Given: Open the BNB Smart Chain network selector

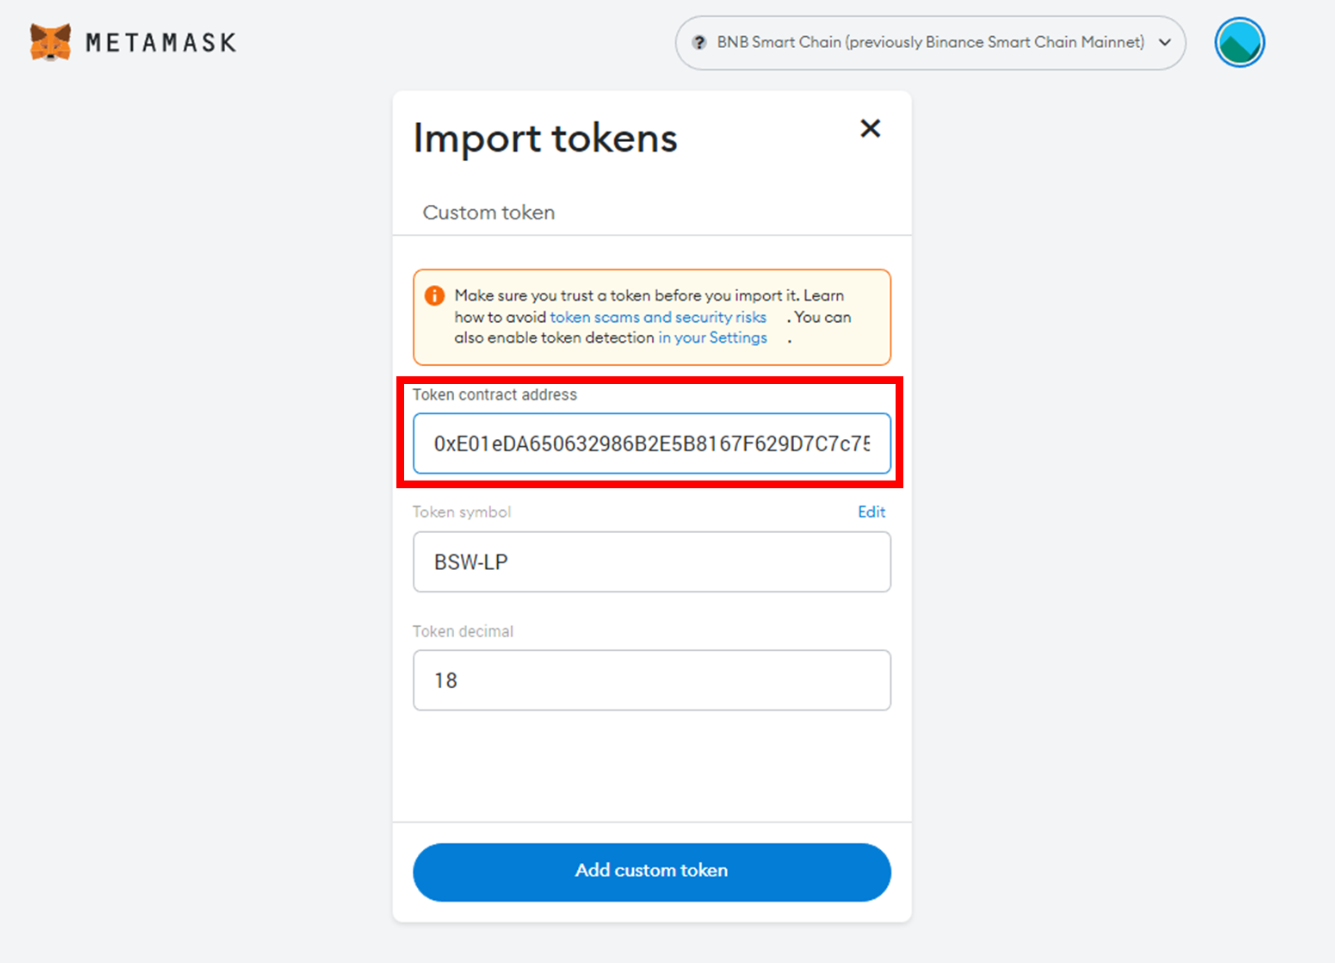Looking at the screenshot, I should point(929,43).
